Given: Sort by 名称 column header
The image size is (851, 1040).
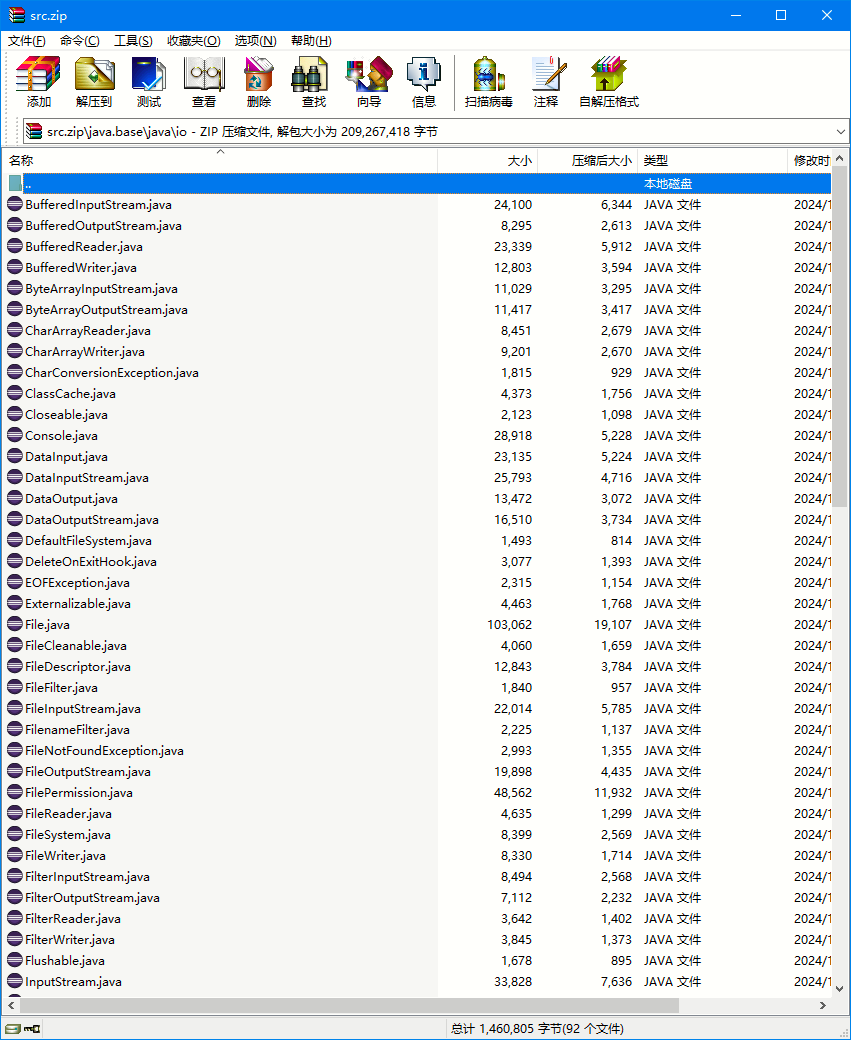Looking at the screenshot, I should [22, 161].
